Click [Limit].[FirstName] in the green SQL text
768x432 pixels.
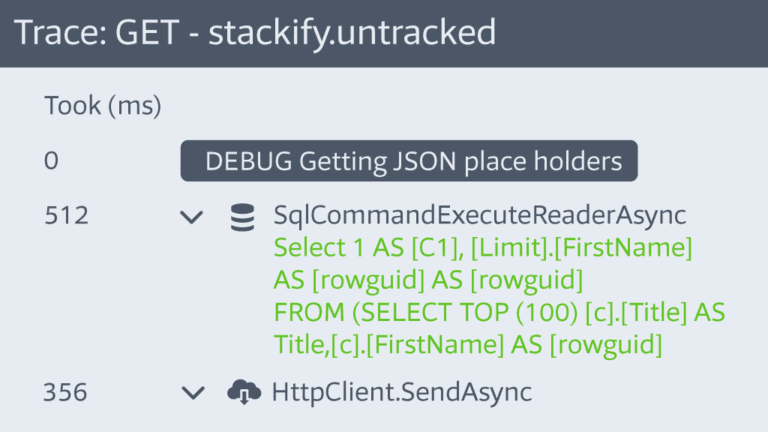(x=581, y=248)
